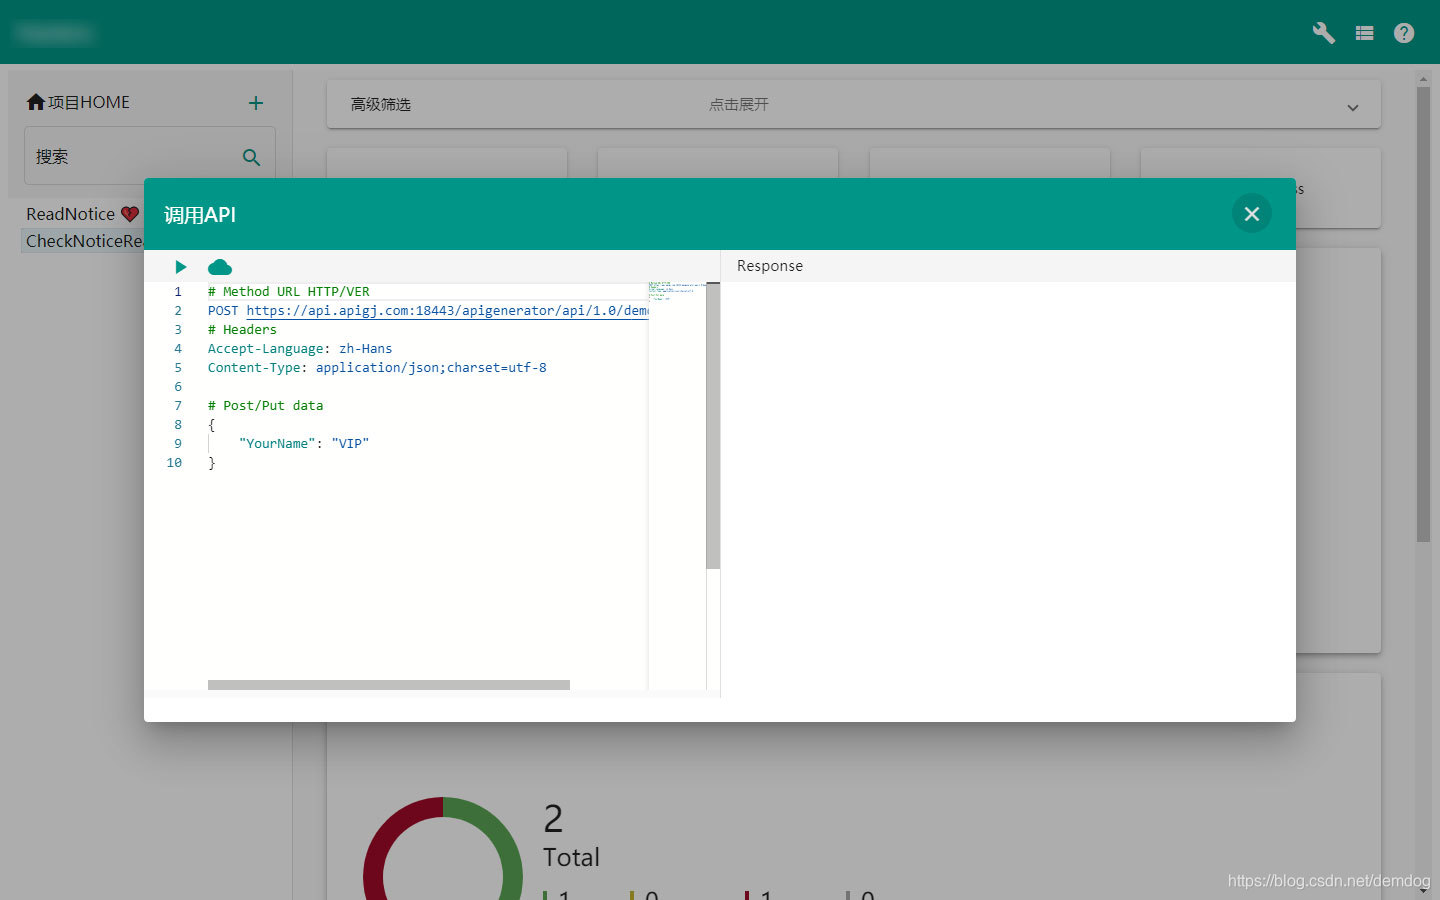Select CheckNoticeRe item in the sidebar
This screenshot has width=1440, height=900.
(84, 241)
